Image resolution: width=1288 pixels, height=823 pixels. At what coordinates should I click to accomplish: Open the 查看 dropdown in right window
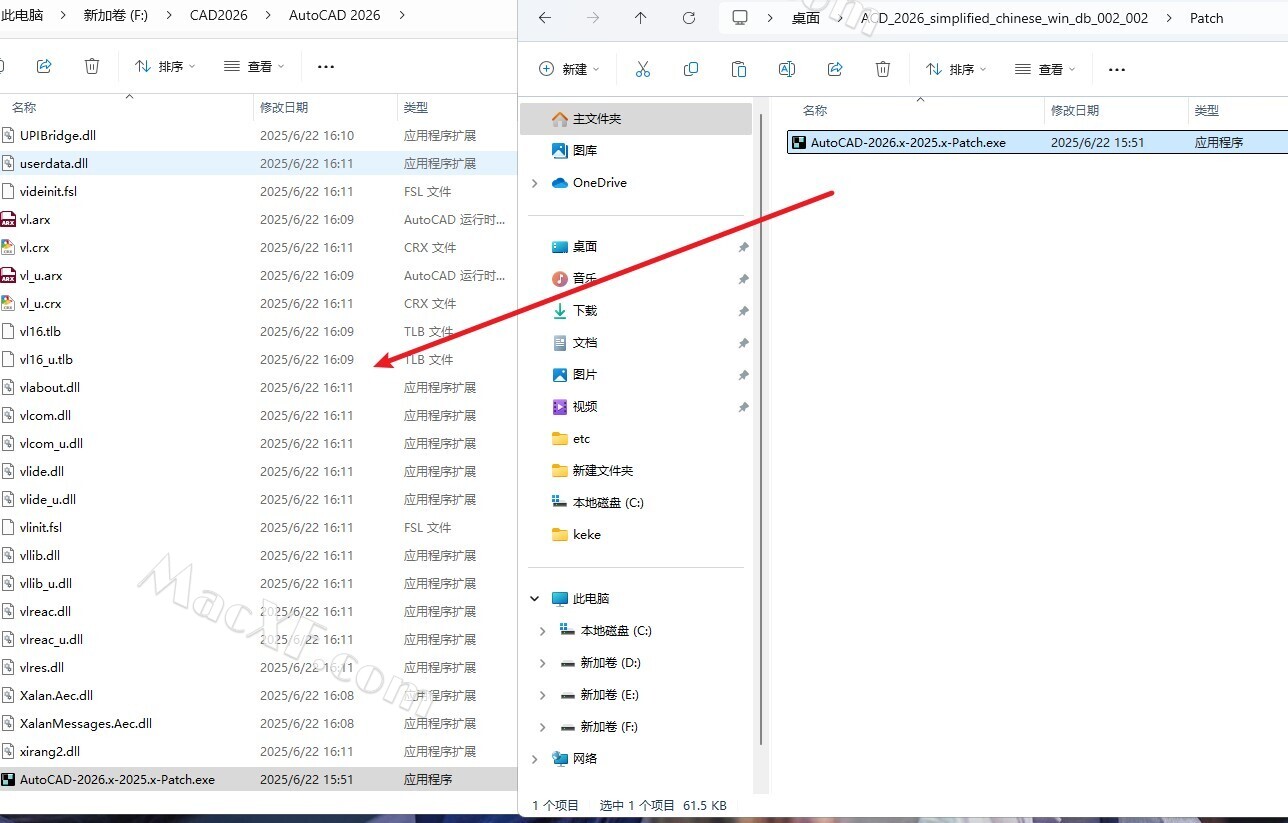click(1045, 69)
